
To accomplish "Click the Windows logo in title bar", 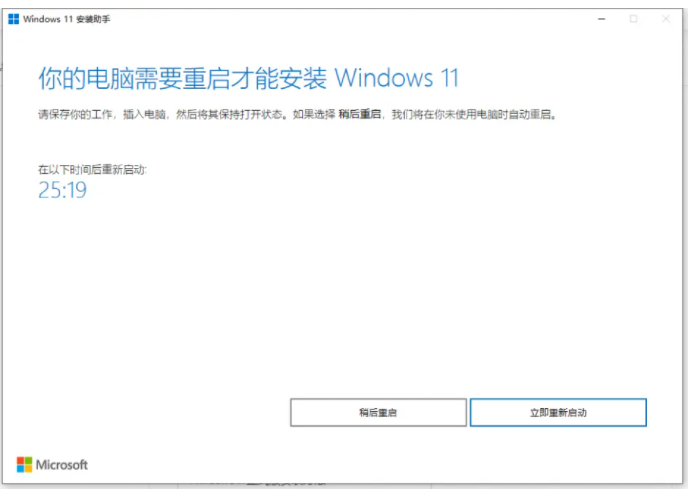I will tap(14, 19).
